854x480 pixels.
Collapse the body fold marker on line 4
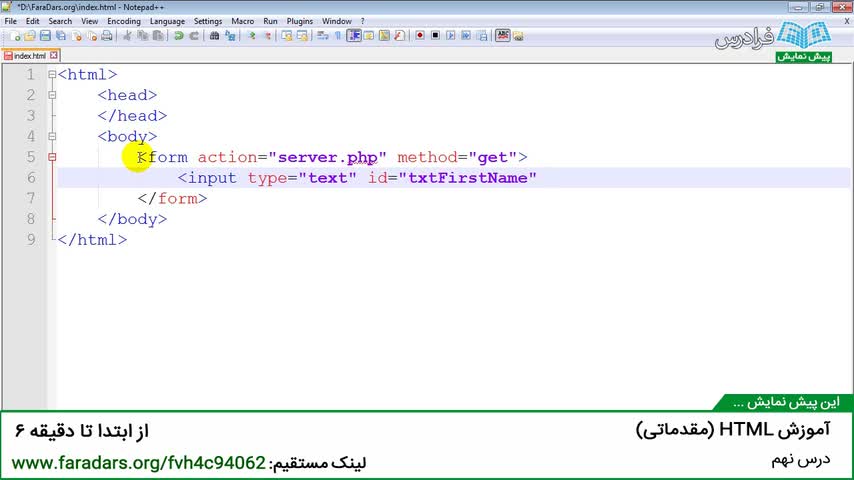pyautogui.click(x=52, y=136)
